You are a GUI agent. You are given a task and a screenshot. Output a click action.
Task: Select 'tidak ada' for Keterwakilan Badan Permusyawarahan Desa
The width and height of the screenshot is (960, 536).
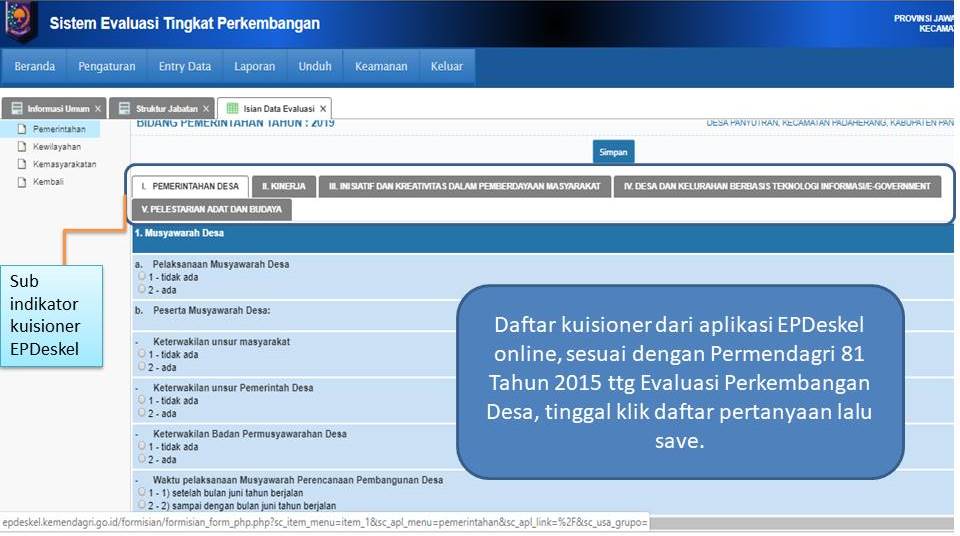pos(141,446)
